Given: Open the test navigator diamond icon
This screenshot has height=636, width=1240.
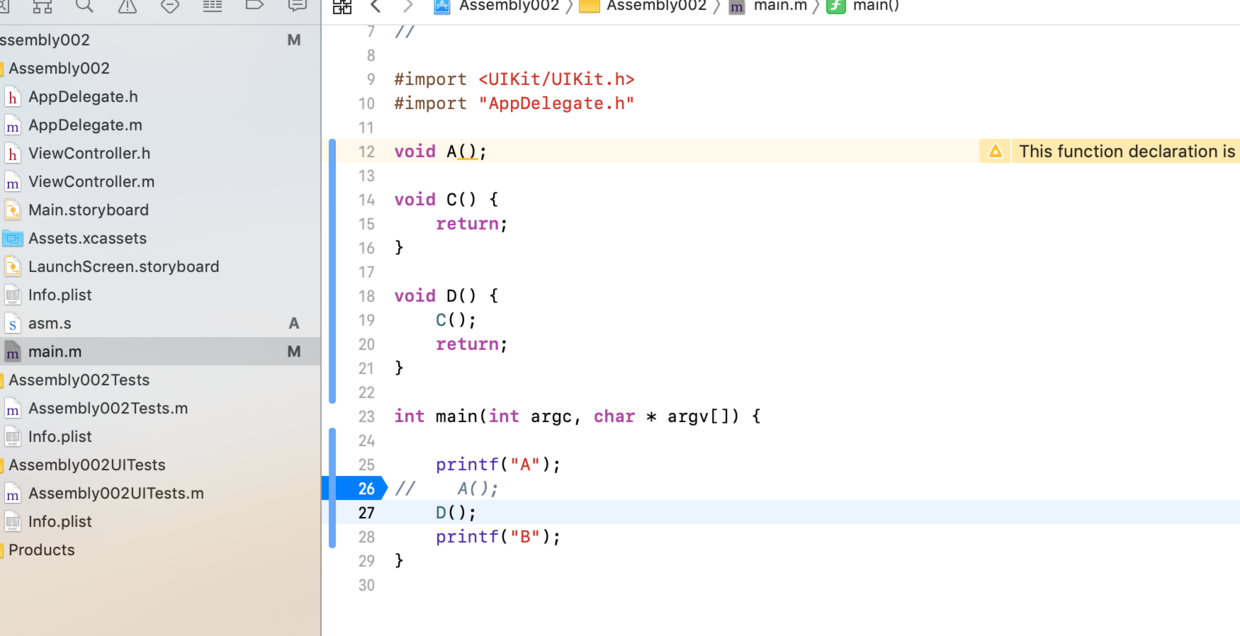Looking at the screenshot, I should (170, 6).
